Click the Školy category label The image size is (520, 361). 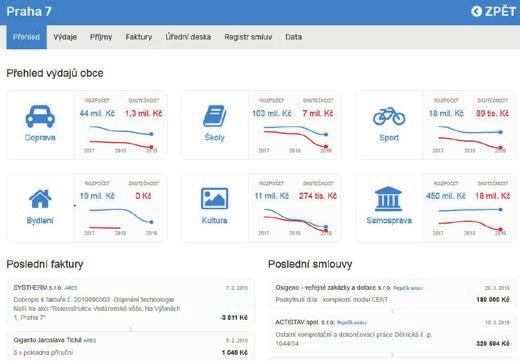[215, 137]
